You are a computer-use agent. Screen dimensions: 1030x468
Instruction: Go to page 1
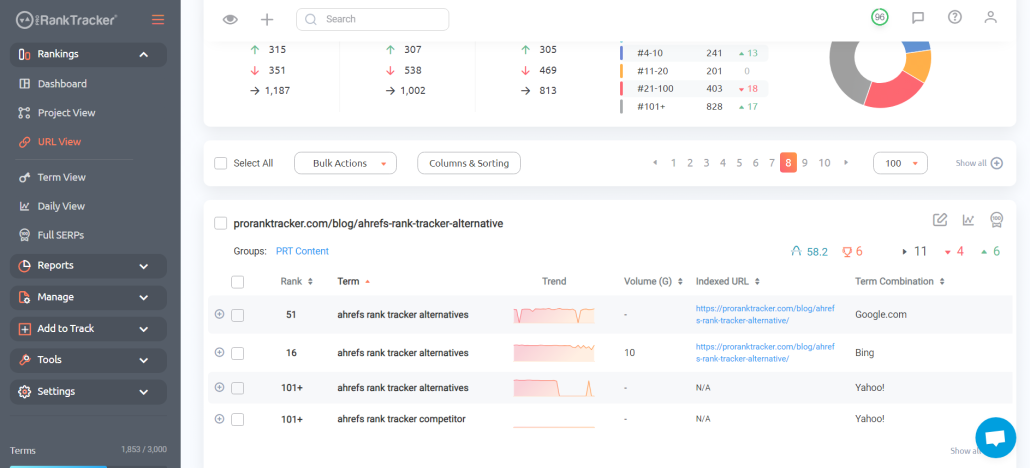pyautogui.click(x=673, y=163)
